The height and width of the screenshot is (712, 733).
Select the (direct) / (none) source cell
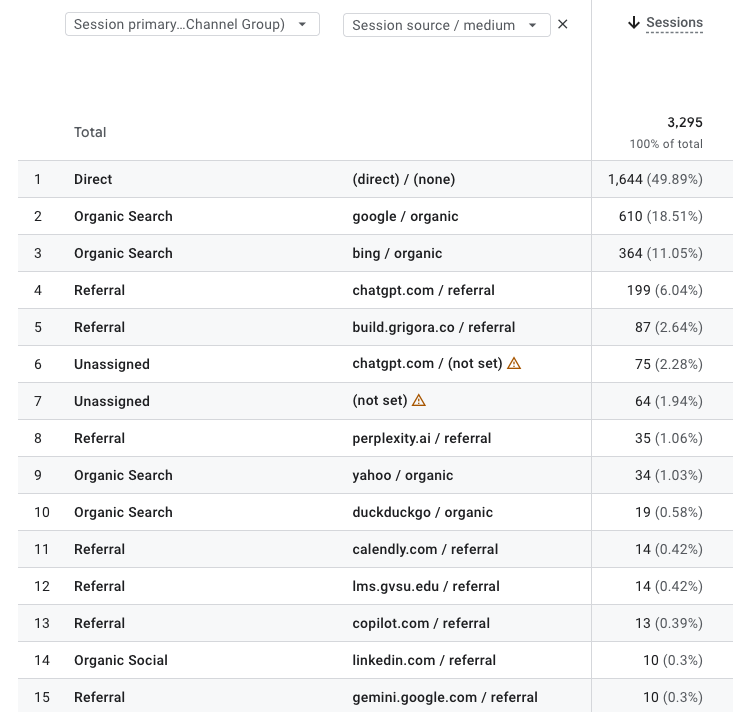[x=403, y=179]
